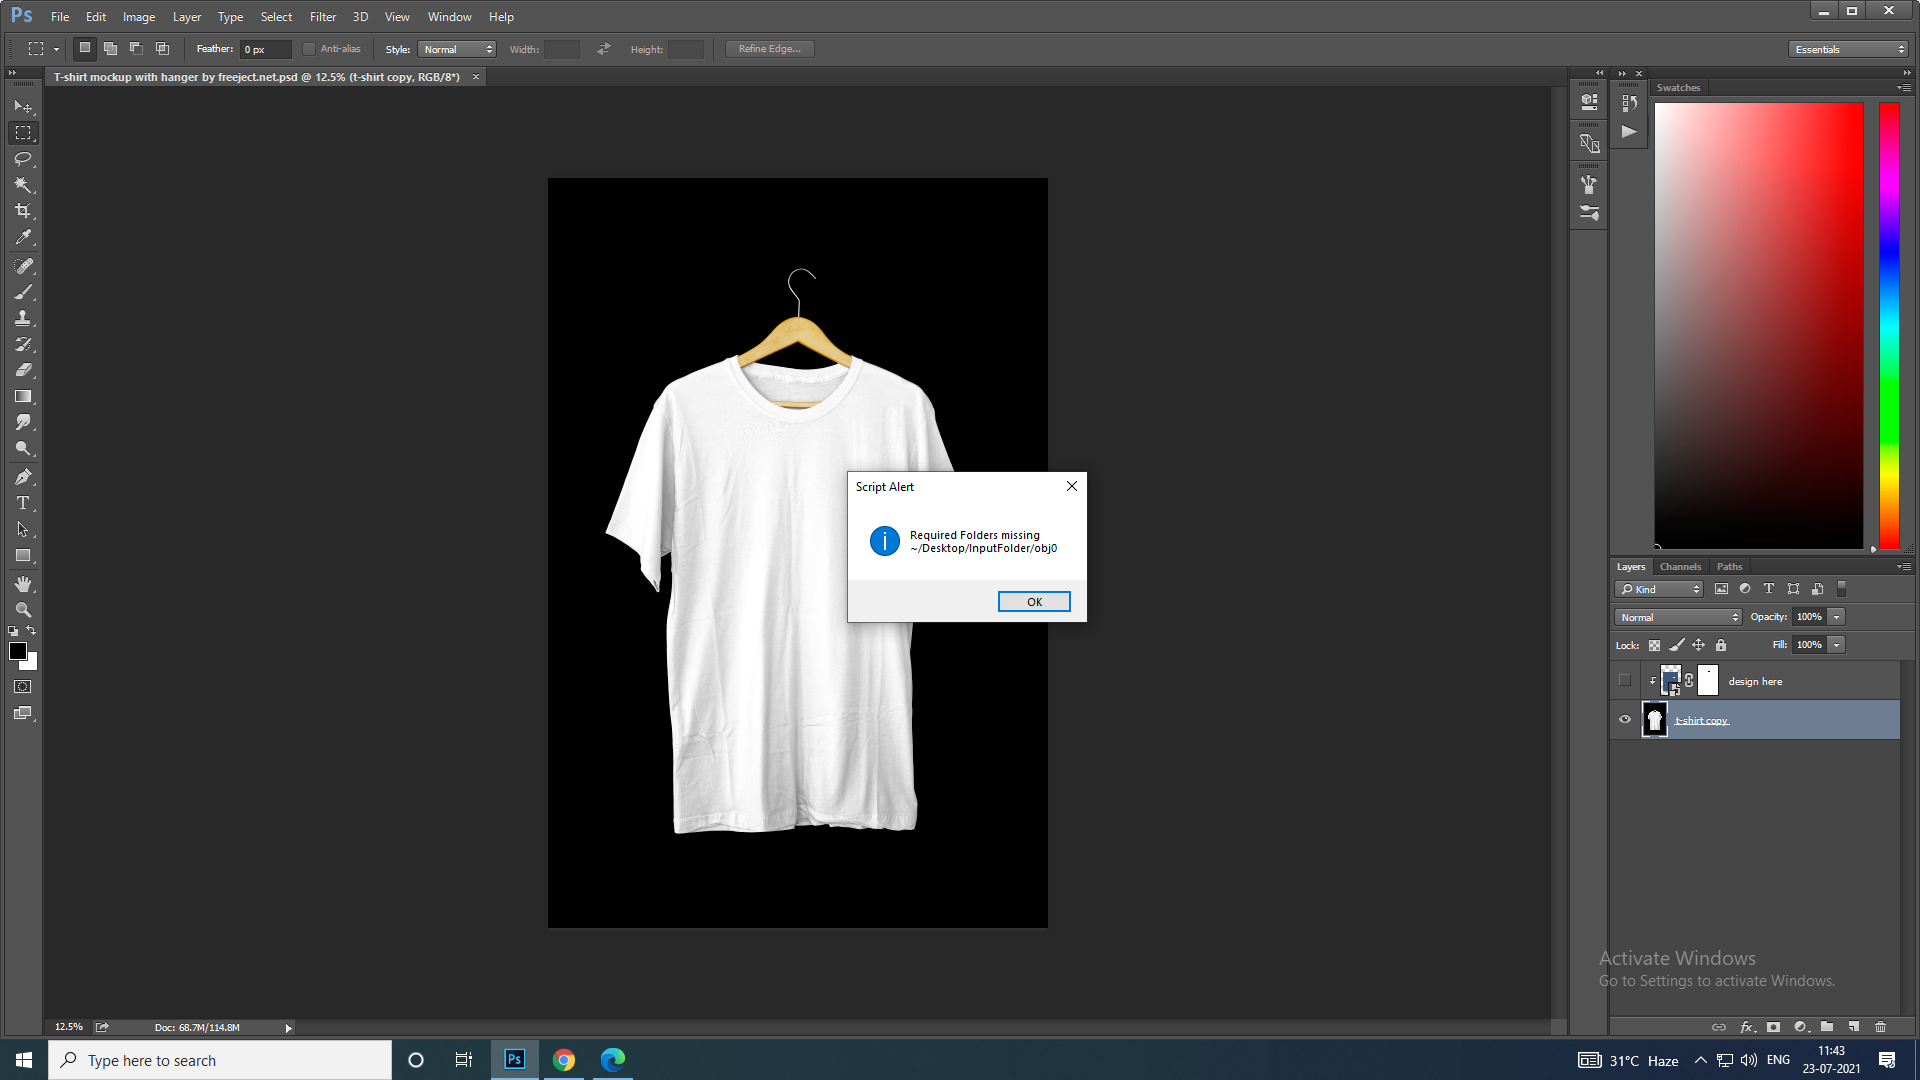Select the Horizontal Type tool
This screenshot has width=1920, height=1080.
(23, 503)
